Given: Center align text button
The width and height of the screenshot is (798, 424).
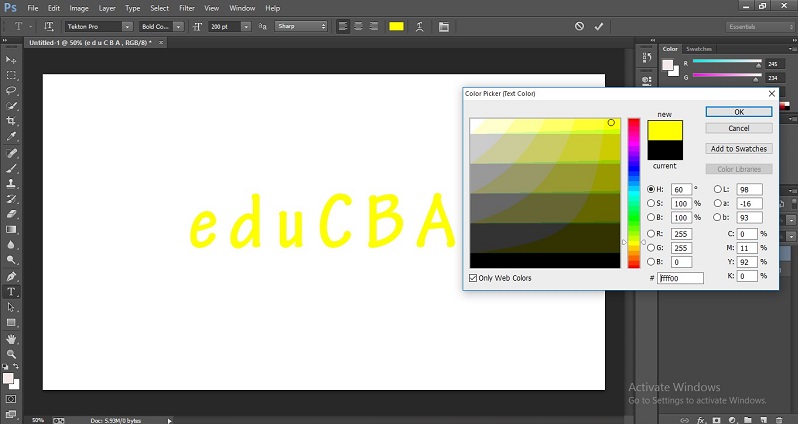Looking at the screenshot, I should tap(358, 26).
